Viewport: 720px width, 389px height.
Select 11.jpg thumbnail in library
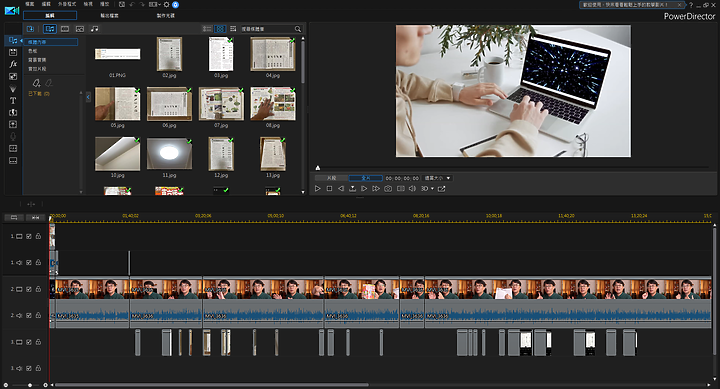pos(169,154)
